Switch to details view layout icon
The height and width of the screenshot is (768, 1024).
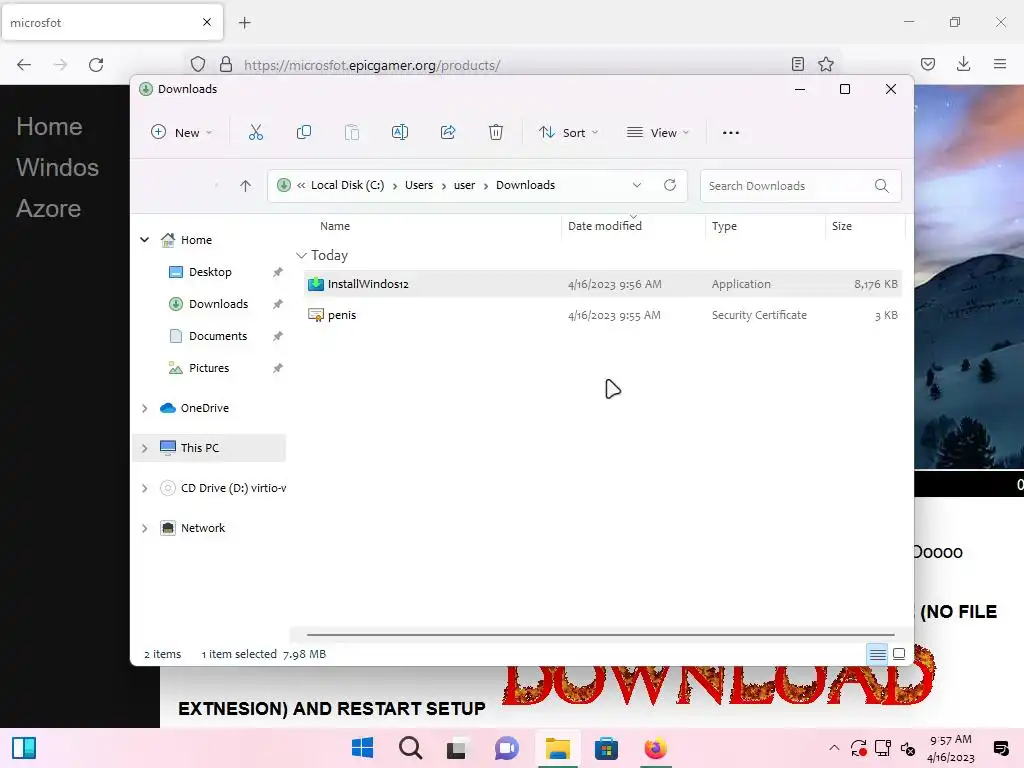tap(878, 654)
